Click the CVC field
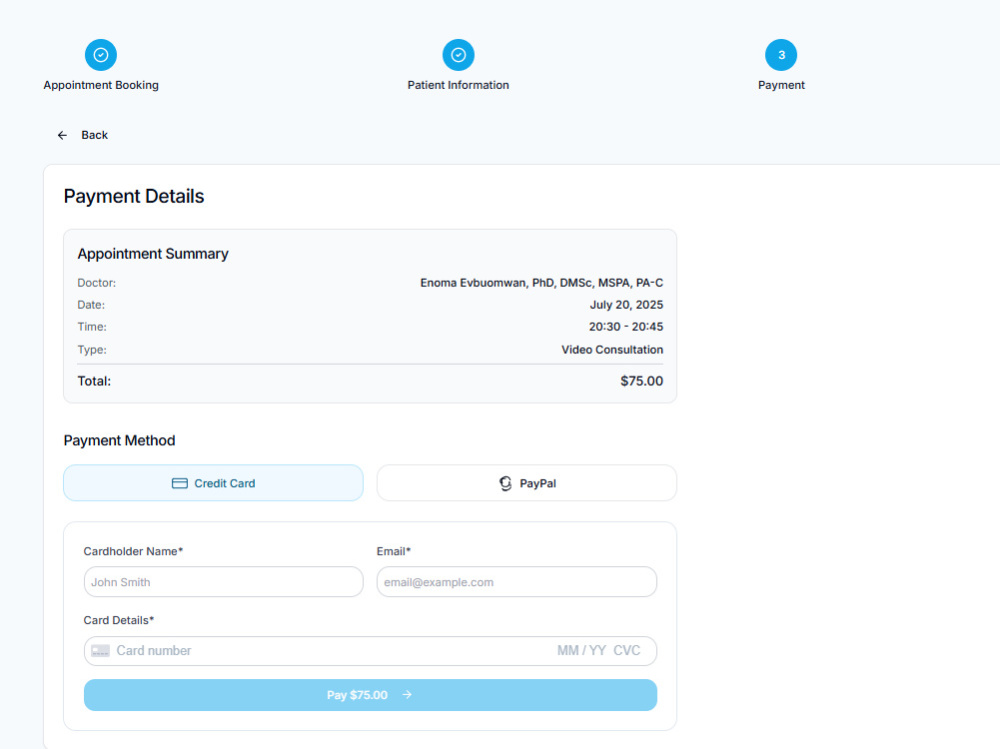The image size is (1000, 749). (x=627, y=651)
